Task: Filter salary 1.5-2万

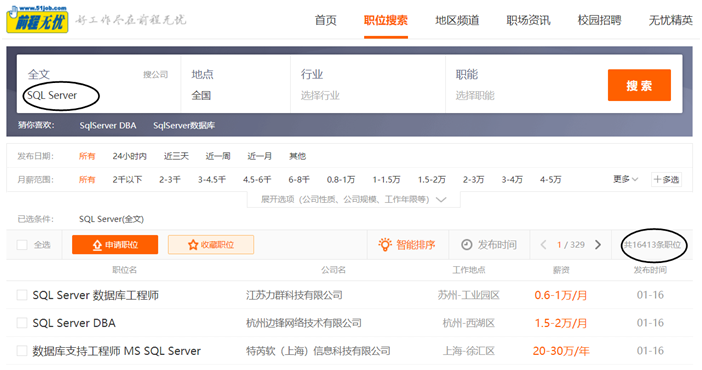Action: [432, 180]
